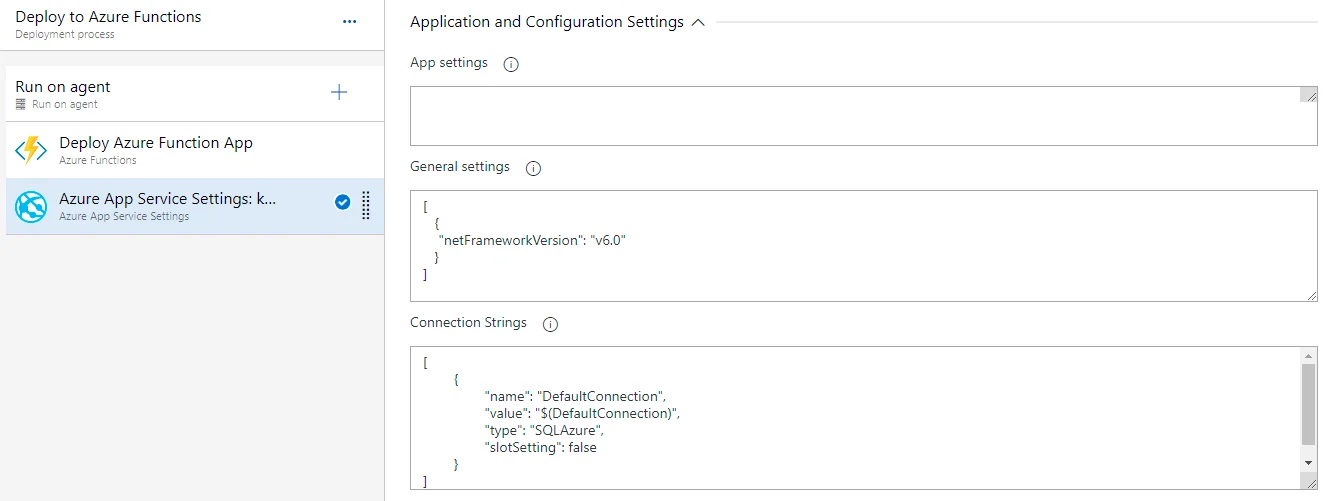This screenshot has width=1329, height=501.
Task: Toggle the blue checkmark on App Service Settings task
Action: pyautogui.click(x=342, y=202)
